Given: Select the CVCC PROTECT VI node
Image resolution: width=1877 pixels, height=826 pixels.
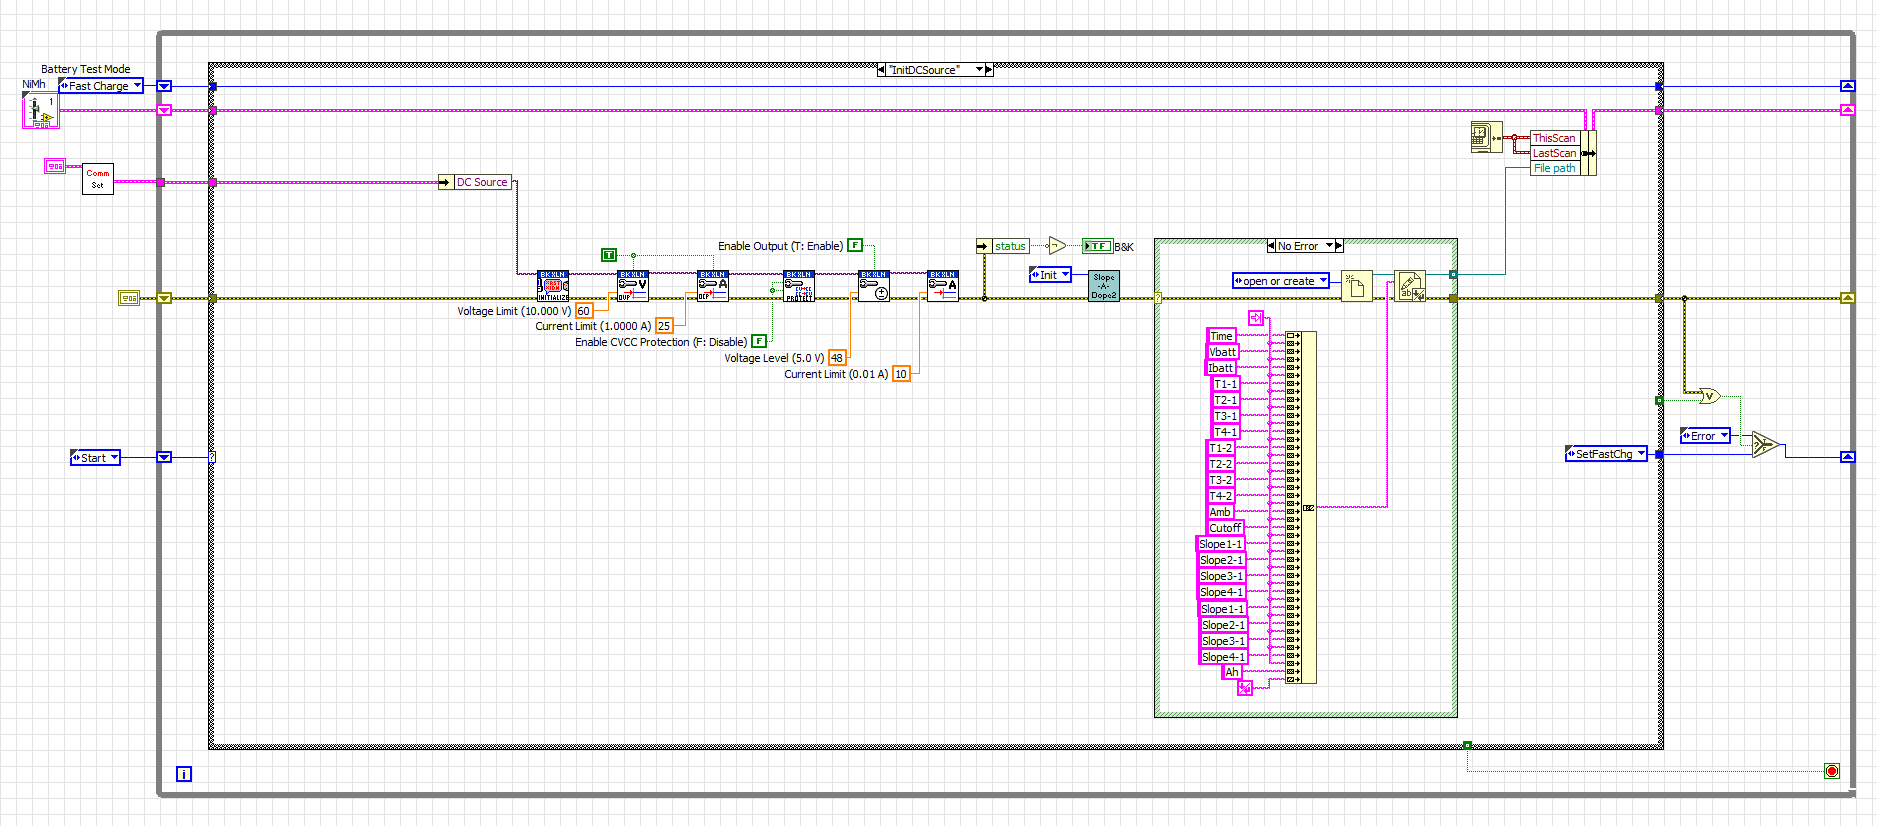Looking at the screenshot, I should (799, 286).
